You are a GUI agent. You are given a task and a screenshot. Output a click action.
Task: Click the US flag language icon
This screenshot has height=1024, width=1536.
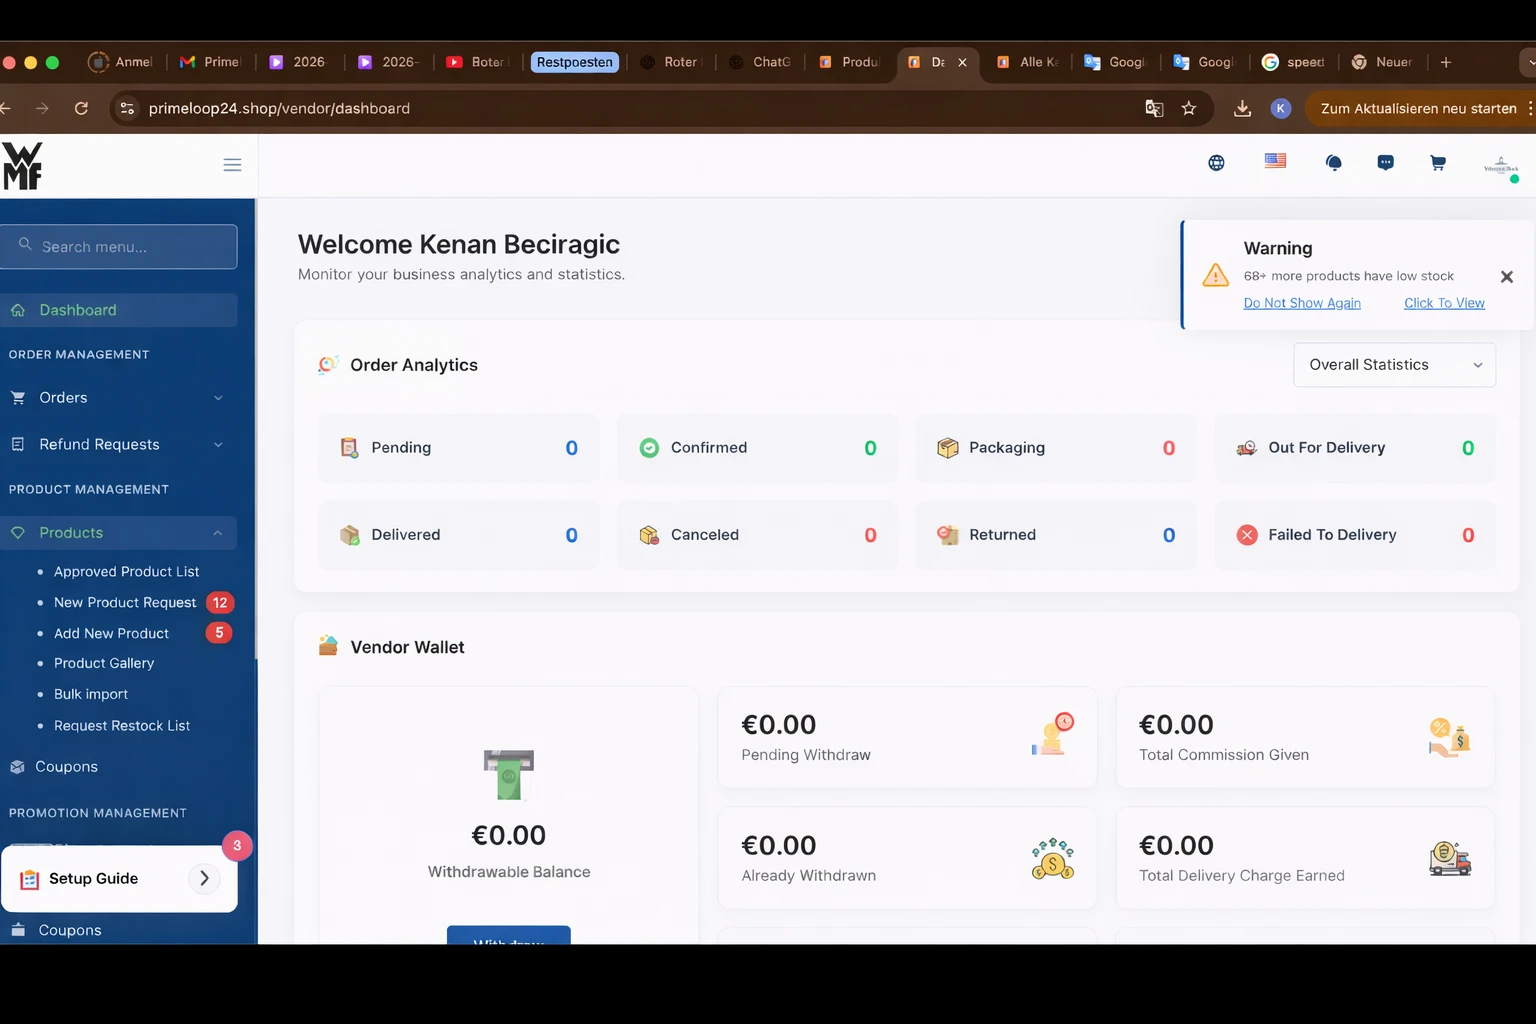tap(1275, 161)
